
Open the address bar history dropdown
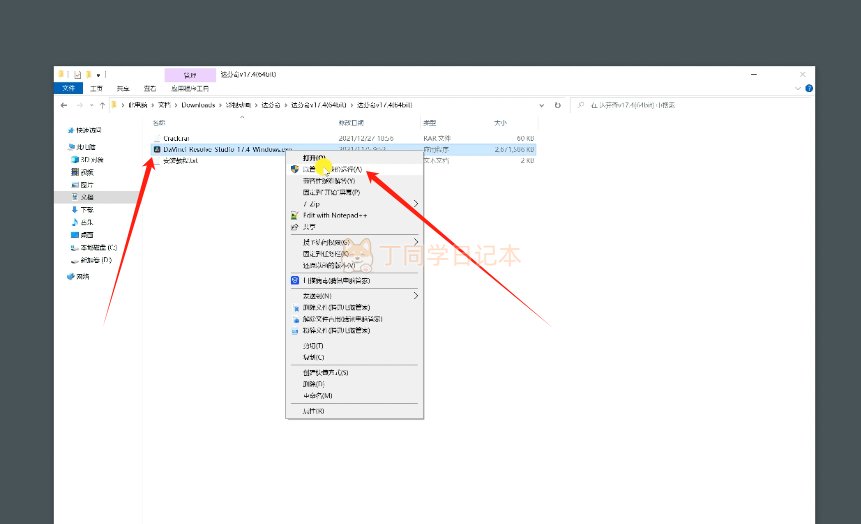(542, 105)
